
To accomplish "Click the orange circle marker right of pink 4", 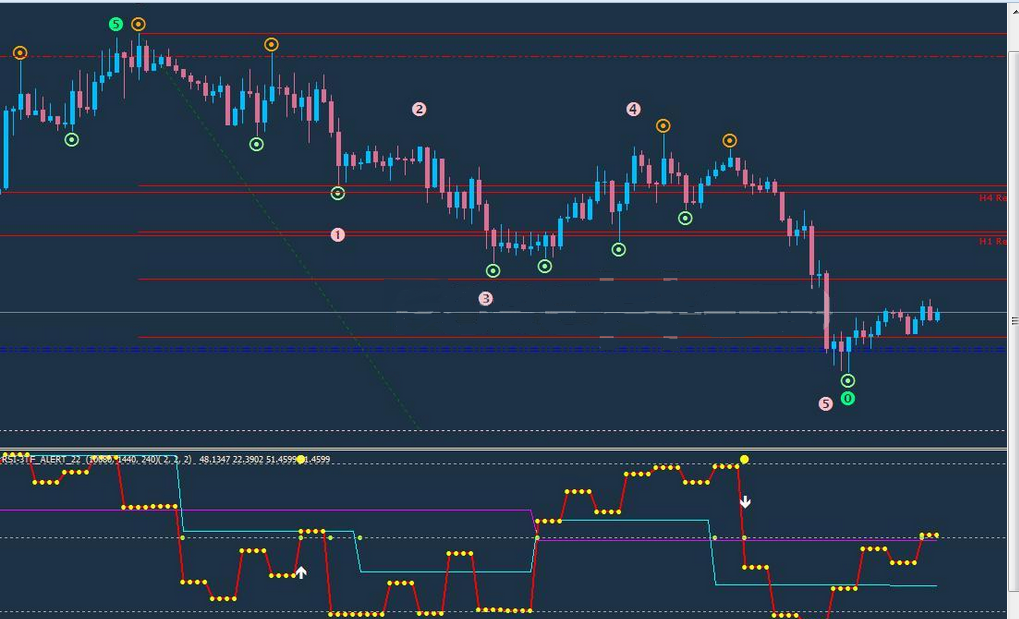I will click(663, 125).
